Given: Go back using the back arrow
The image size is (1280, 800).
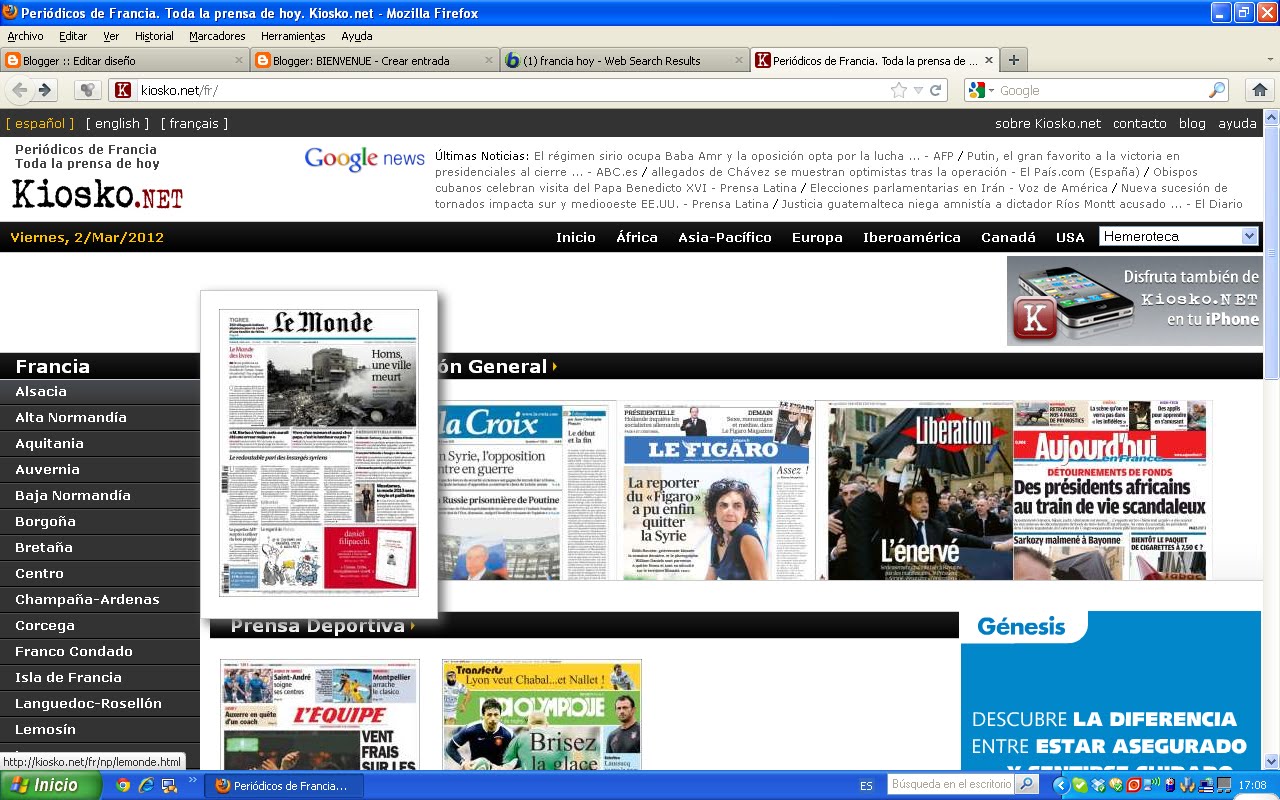Looking at the screenshot, I should [20, 90].
